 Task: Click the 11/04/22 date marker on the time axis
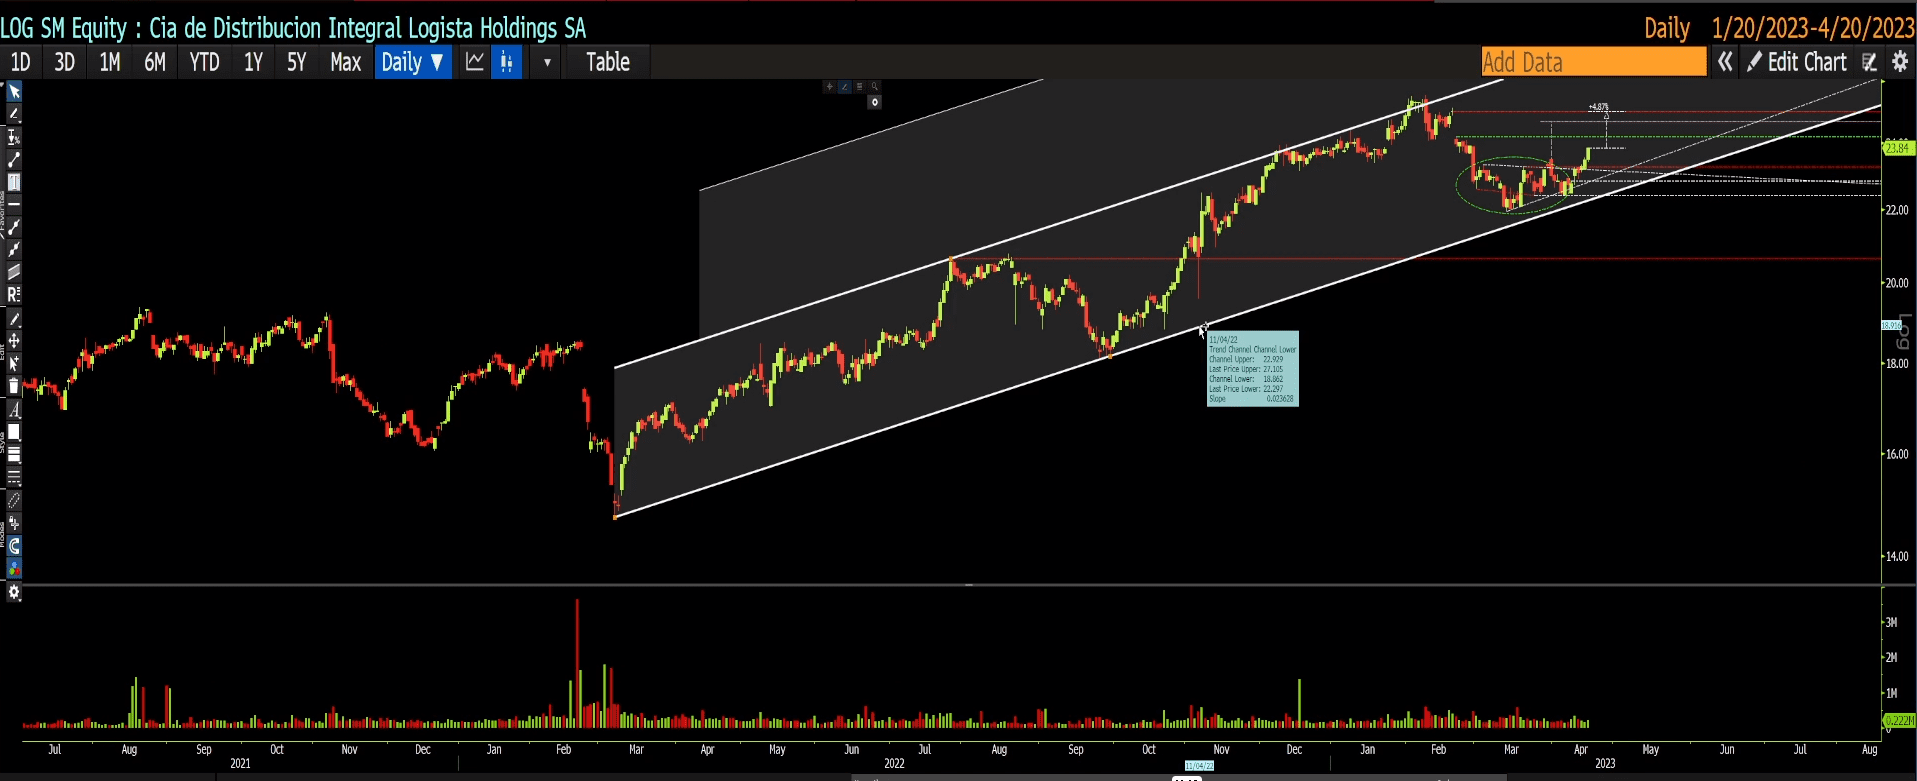point(1199,766)
